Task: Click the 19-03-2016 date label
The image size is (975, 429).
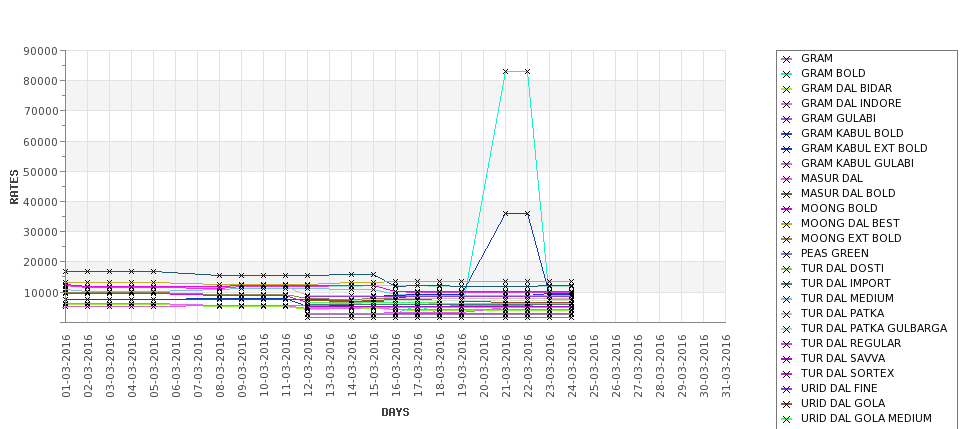Action: click(x=461, y=366)
